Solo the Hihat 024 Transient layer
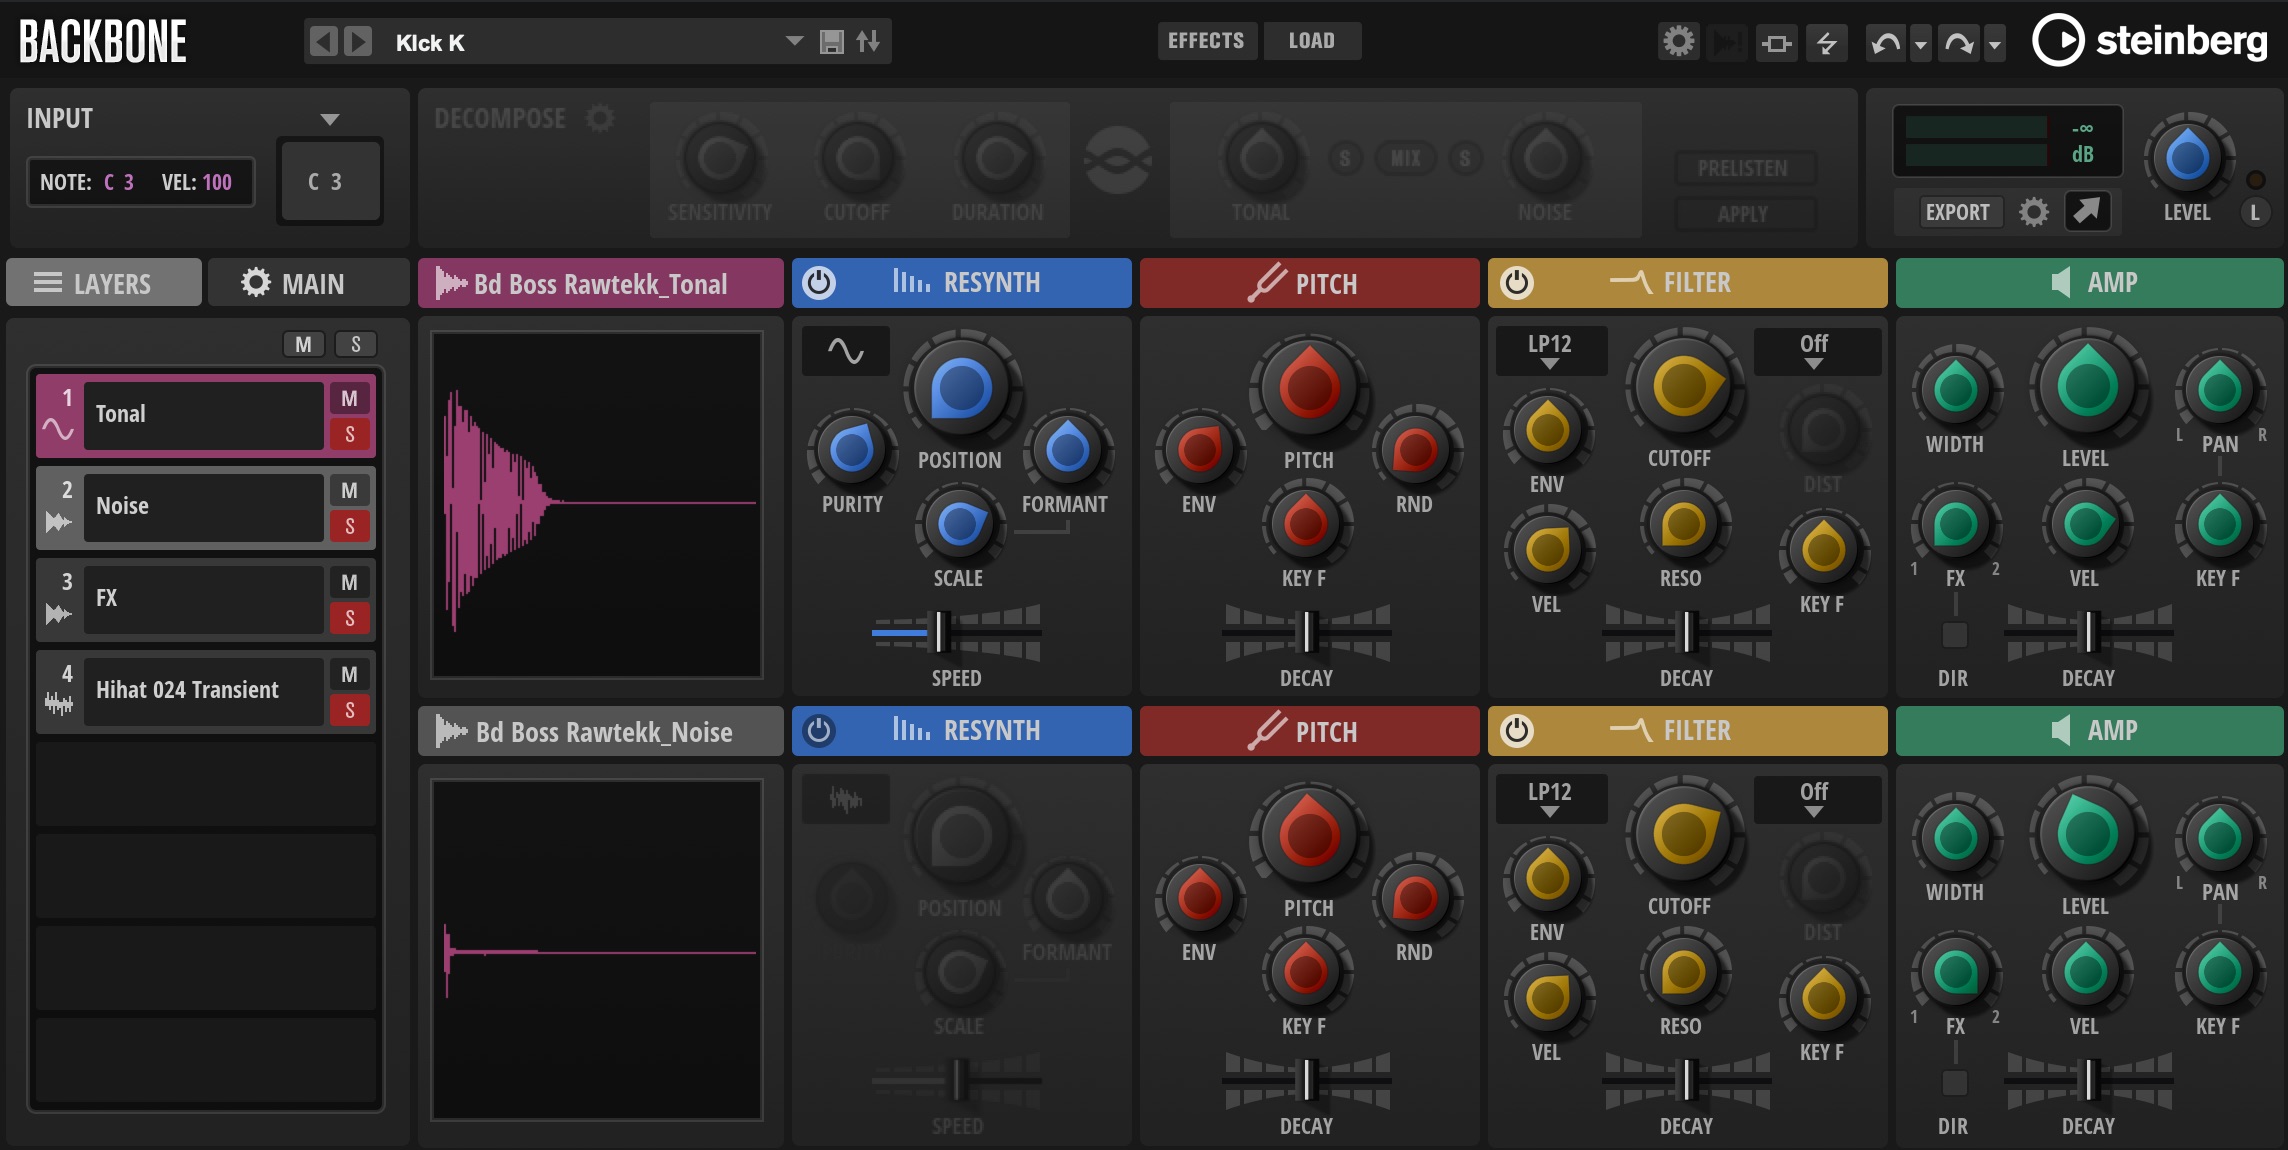Image resolution: width=2288 pixels, height=1150 pixels. click(349, 710)
